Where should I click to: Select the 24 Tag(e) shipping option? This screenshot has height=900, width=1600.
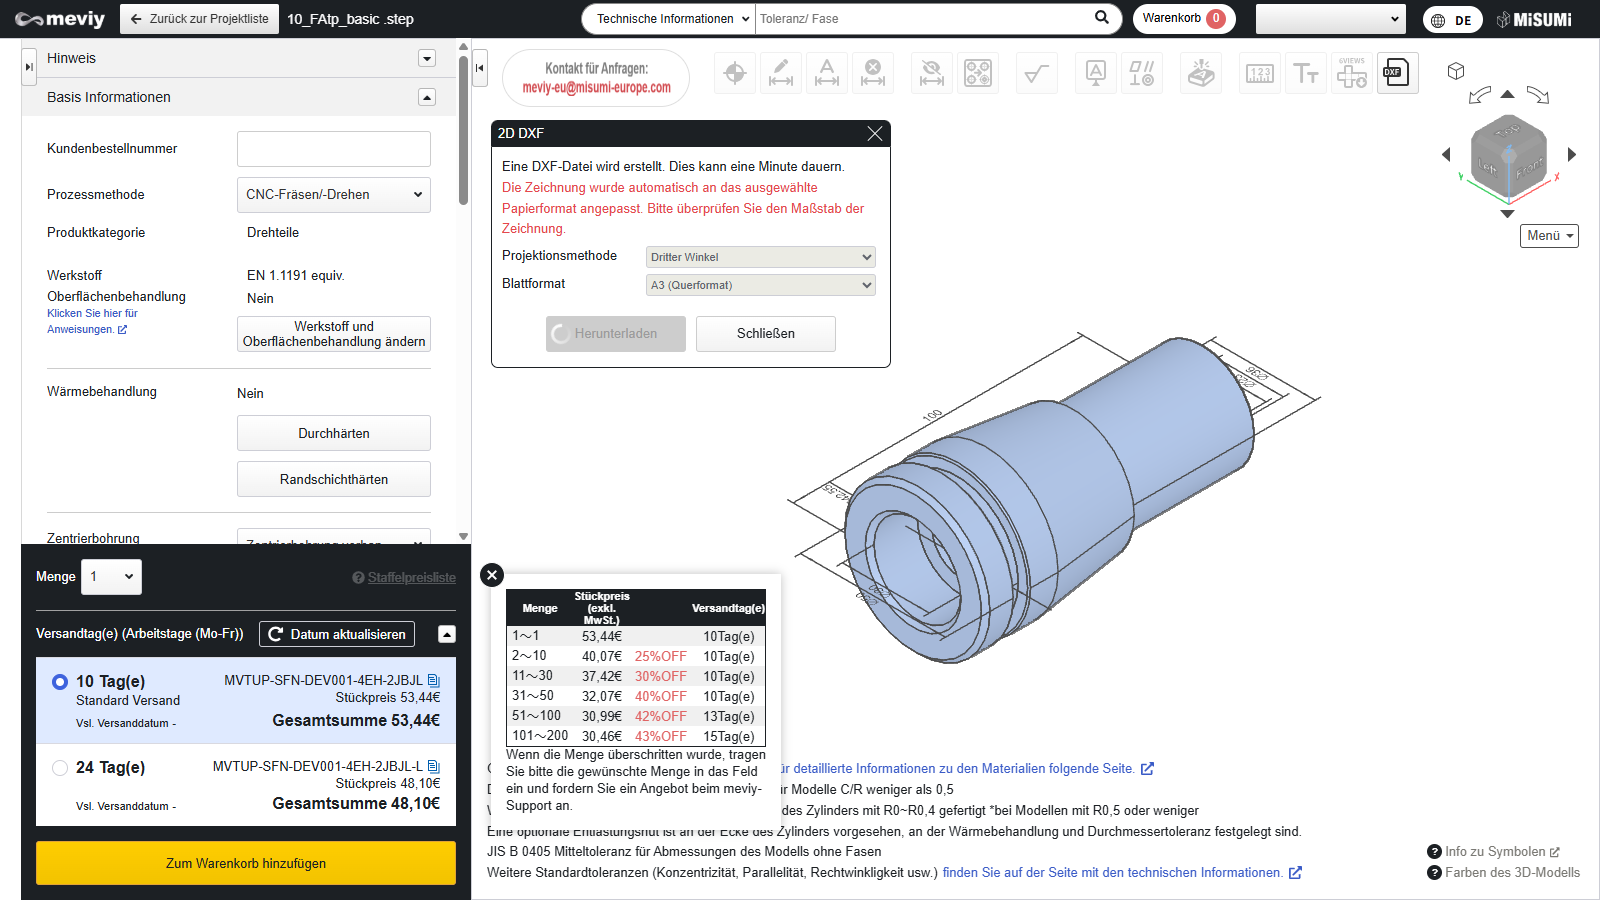pos(60,768)
